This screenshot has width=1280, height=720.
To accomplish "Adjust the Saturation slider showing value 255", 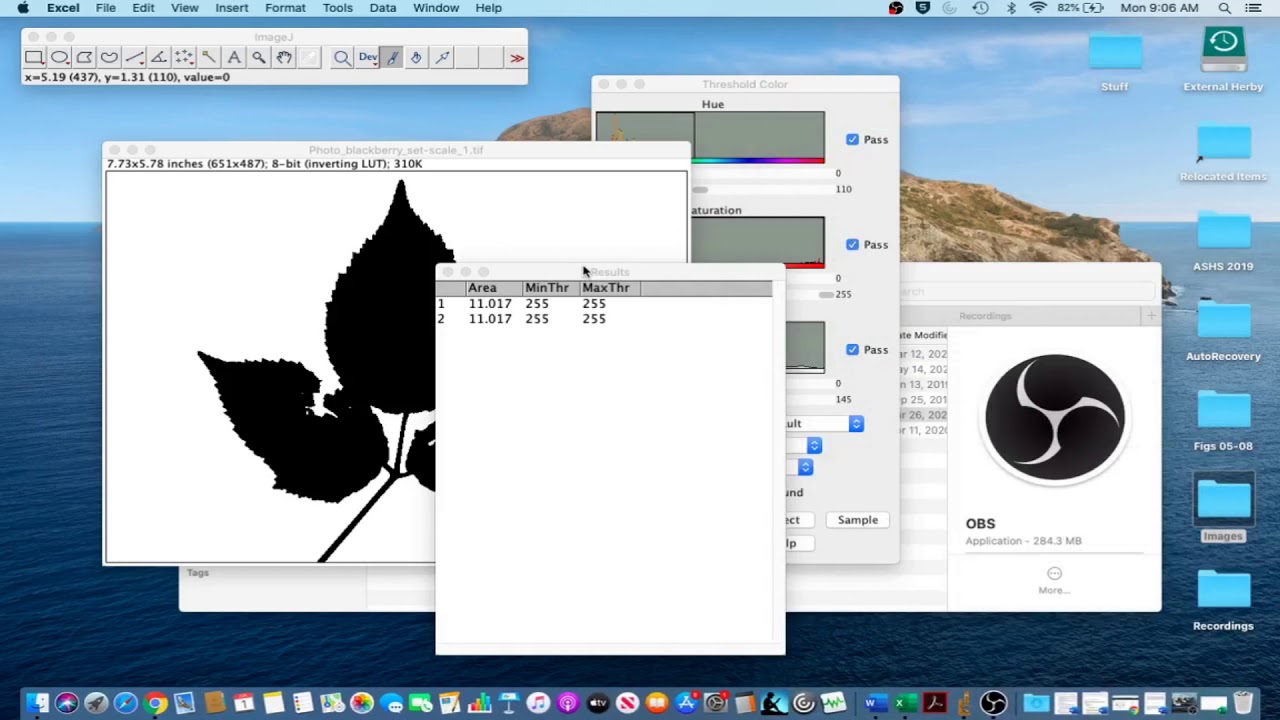I will (x=826, y=294).
